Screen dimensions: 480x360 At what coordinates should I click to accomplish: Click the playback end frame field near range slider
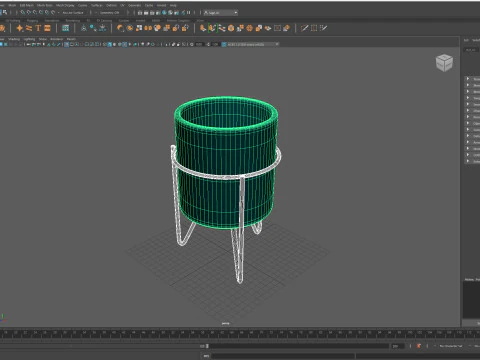click(x=397, y=346)
